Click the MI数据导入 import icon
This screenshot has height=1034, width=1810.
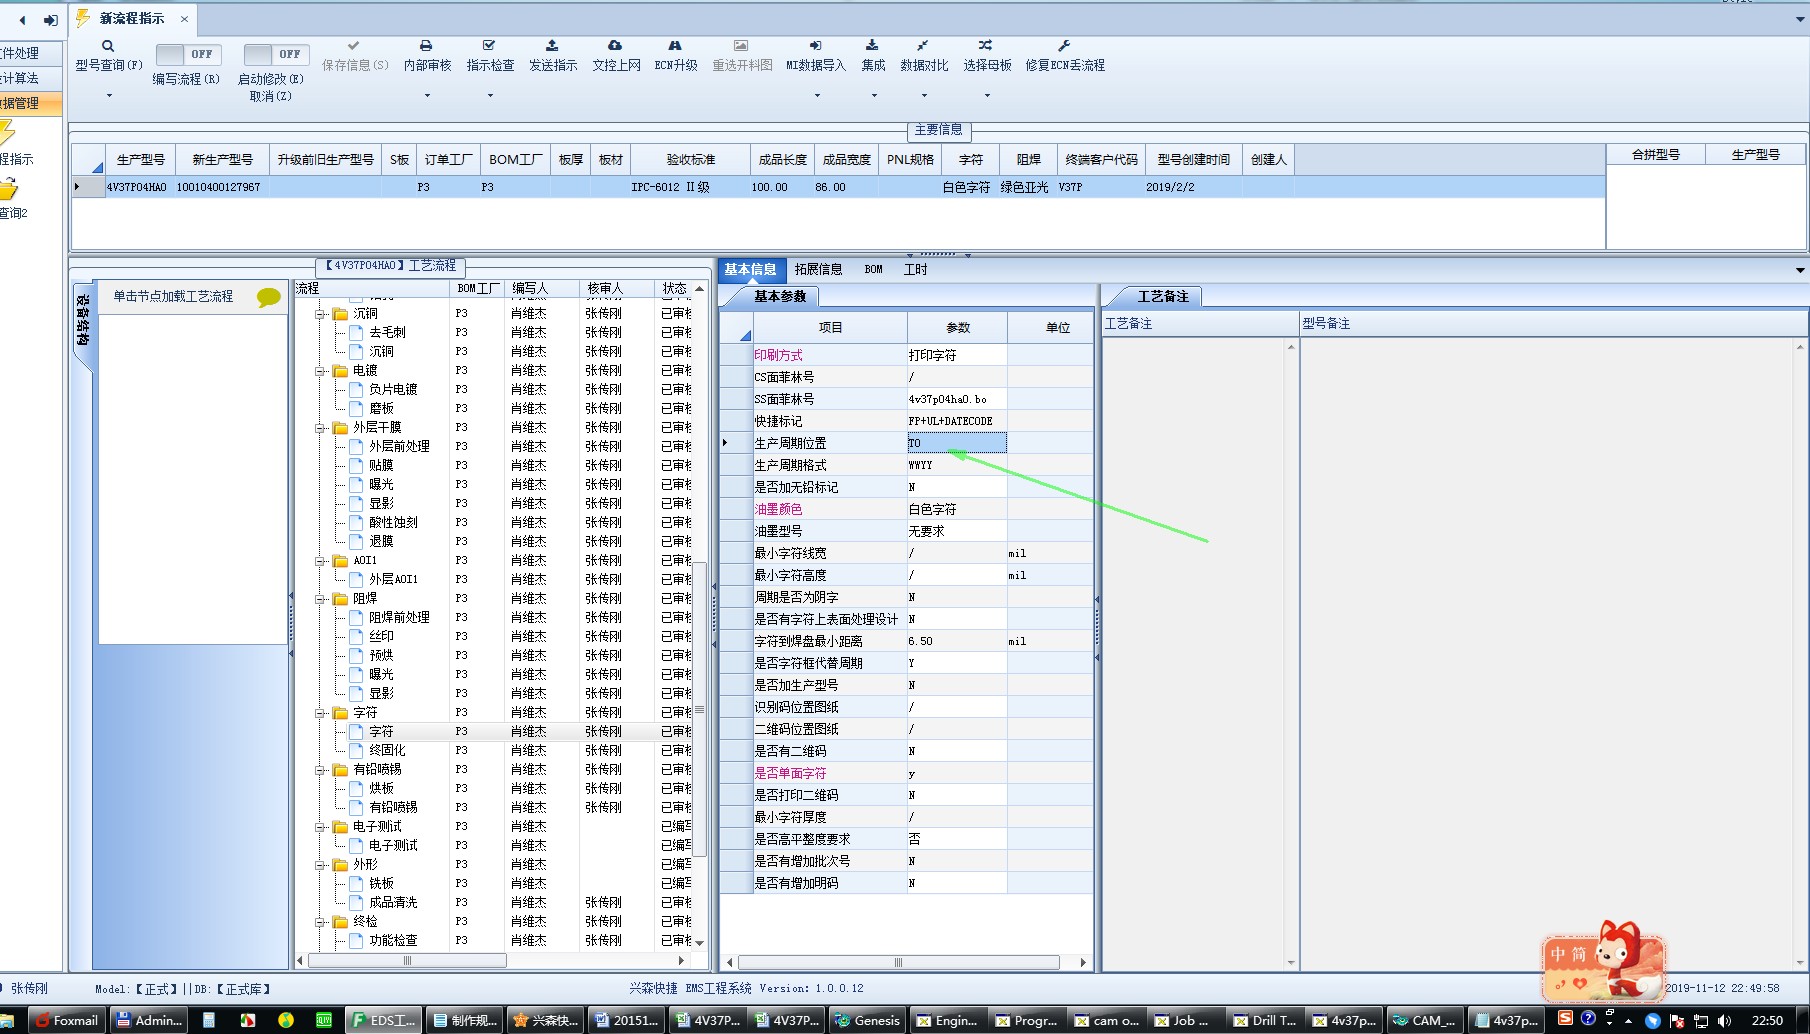(815, 46)
